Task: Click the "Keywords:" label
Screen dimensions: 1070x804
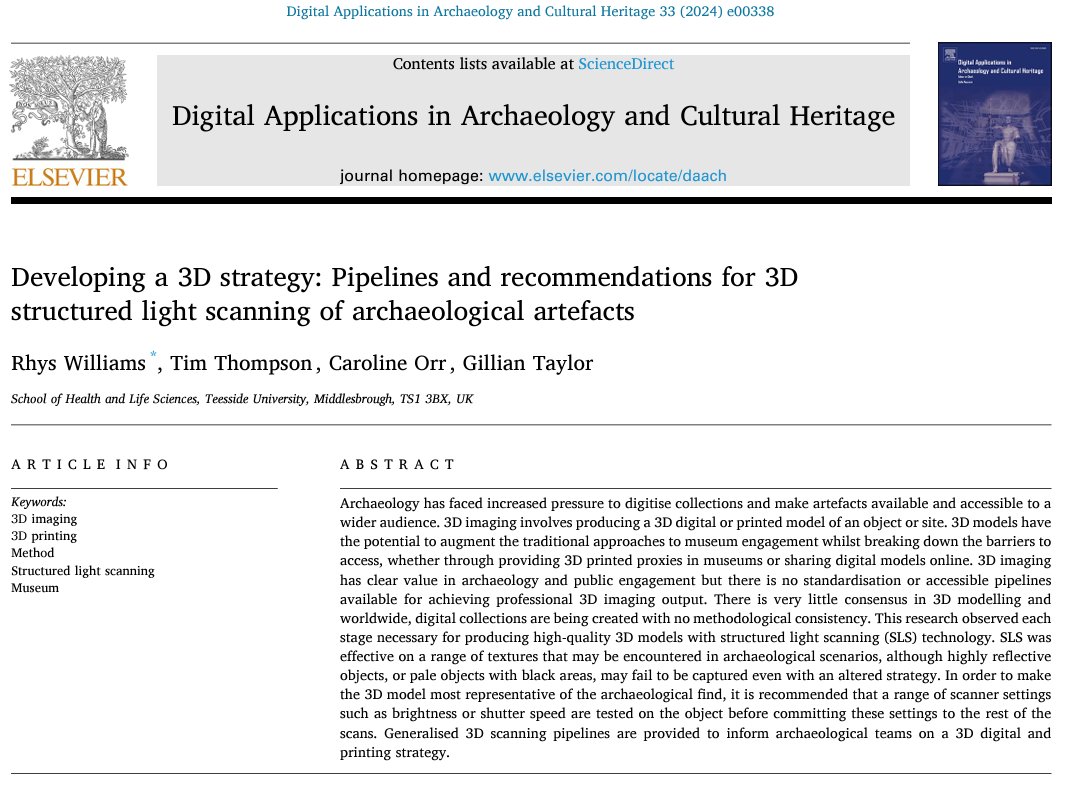Action: pos(39,502)
